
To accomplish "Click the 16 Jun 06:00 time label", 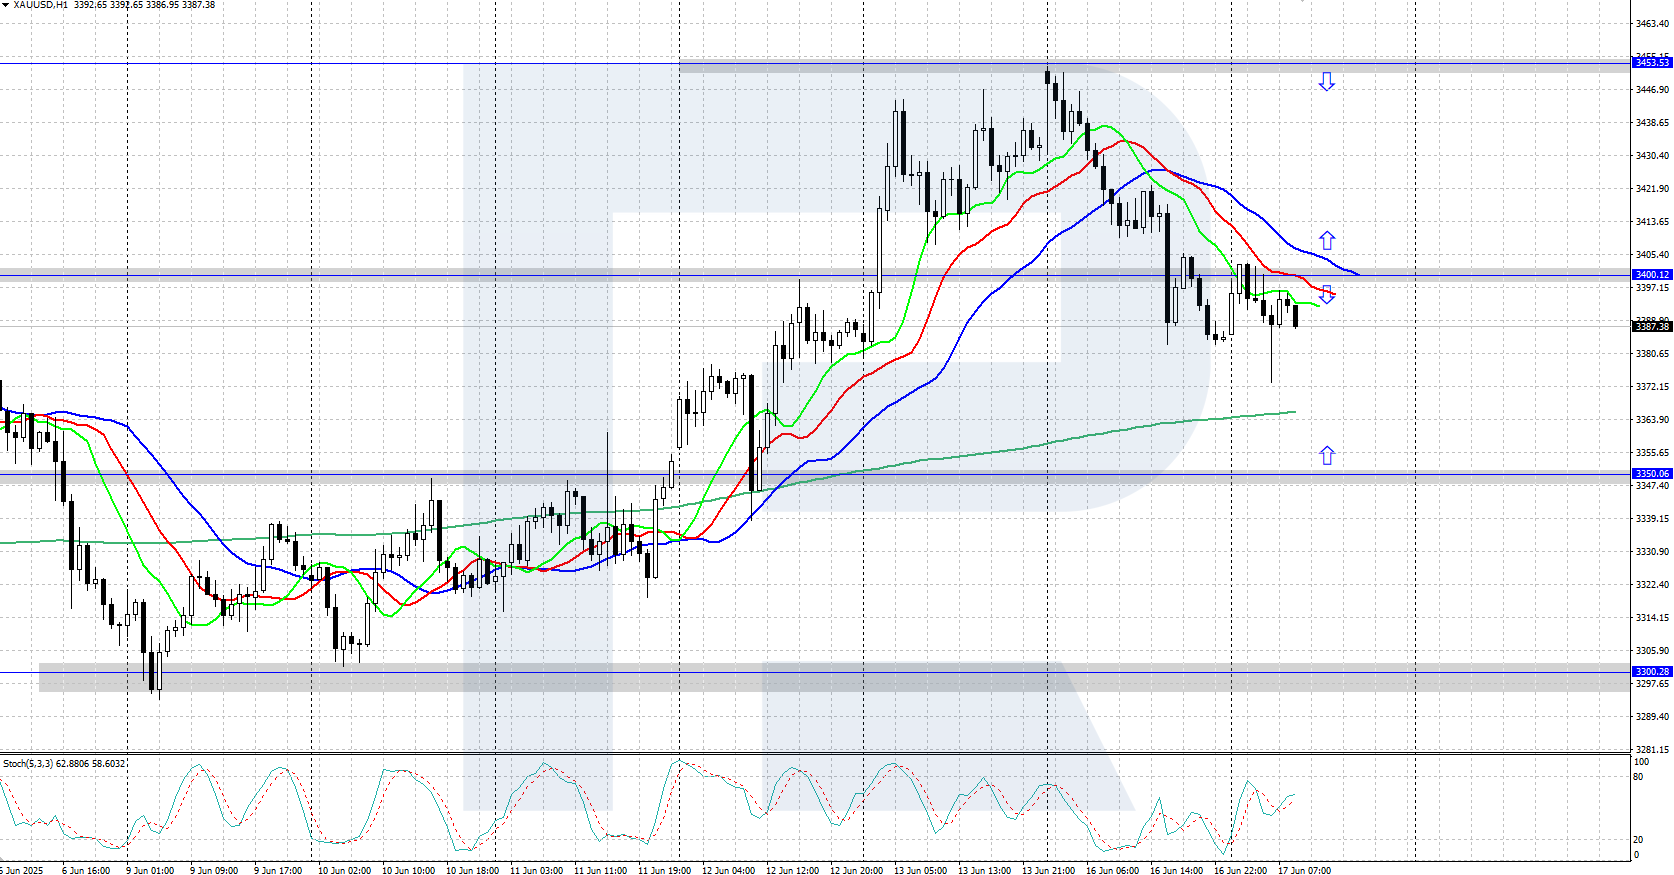I will (1112, 870).
